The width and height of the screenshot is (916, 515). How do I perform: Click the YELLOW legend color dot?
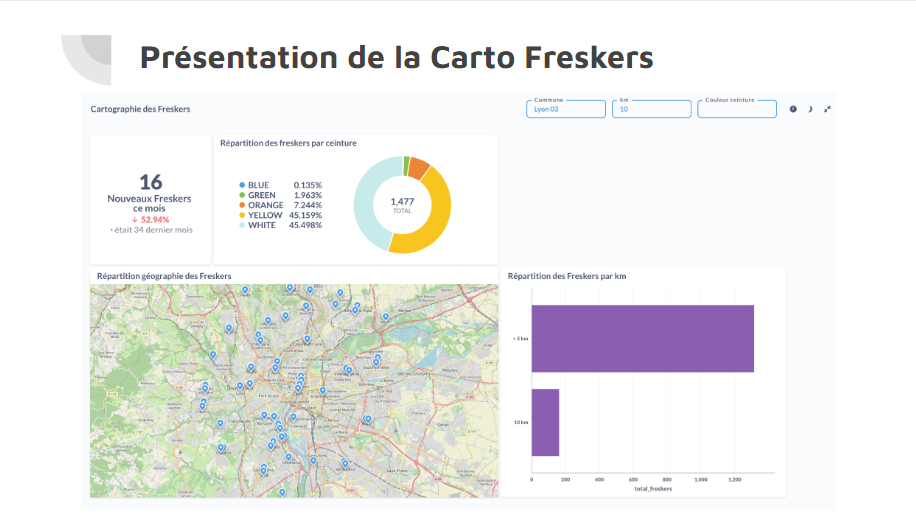[242, 215]
